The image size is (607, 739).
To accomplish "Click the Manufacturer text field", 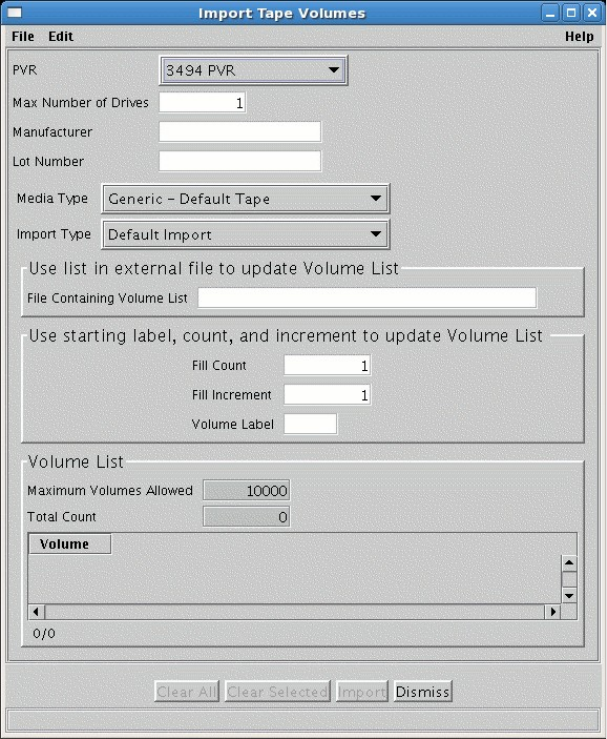I will pyautogui.click(x=240, y=131).
